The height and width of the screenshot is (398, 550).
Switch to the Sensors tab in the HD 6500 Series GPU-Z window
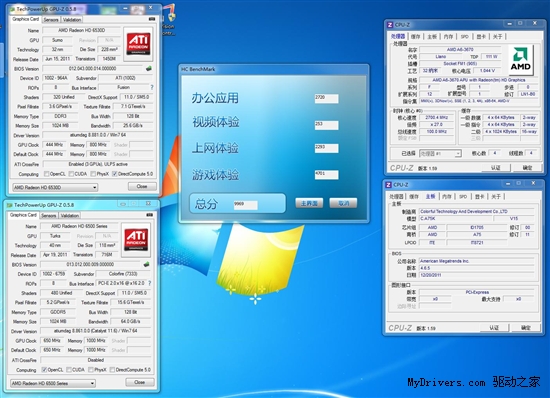click(49, 215)
